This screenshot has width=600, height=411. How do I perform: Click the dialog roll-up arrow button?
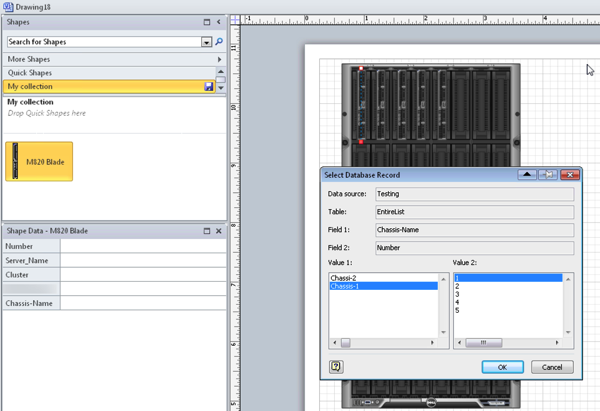[x=527, y=174]
